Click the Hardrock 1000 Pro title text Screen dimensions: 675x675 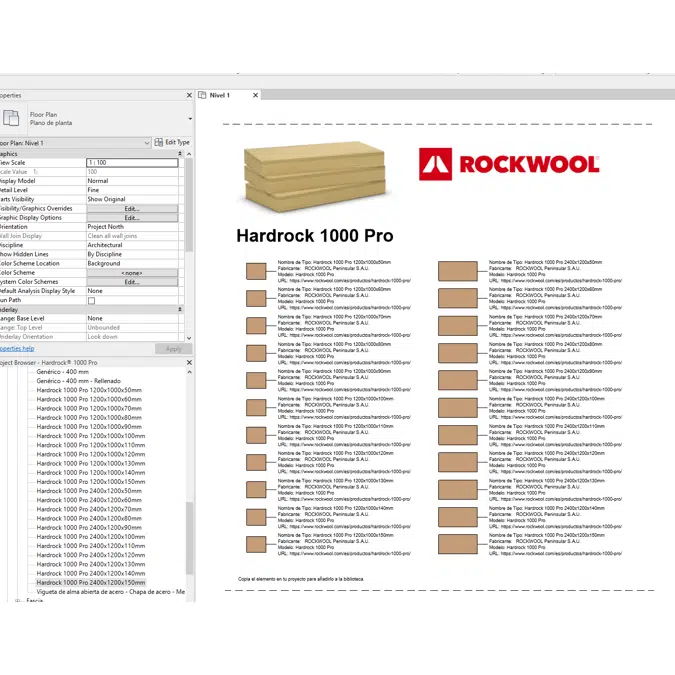pyautogui.click(x=315, y=236)
